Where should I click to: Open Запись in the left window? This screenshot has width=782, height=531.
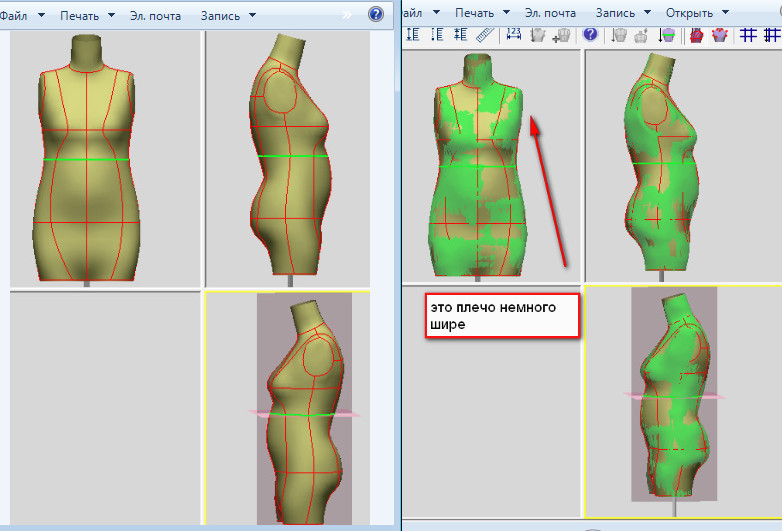click(x=220, y=16)
